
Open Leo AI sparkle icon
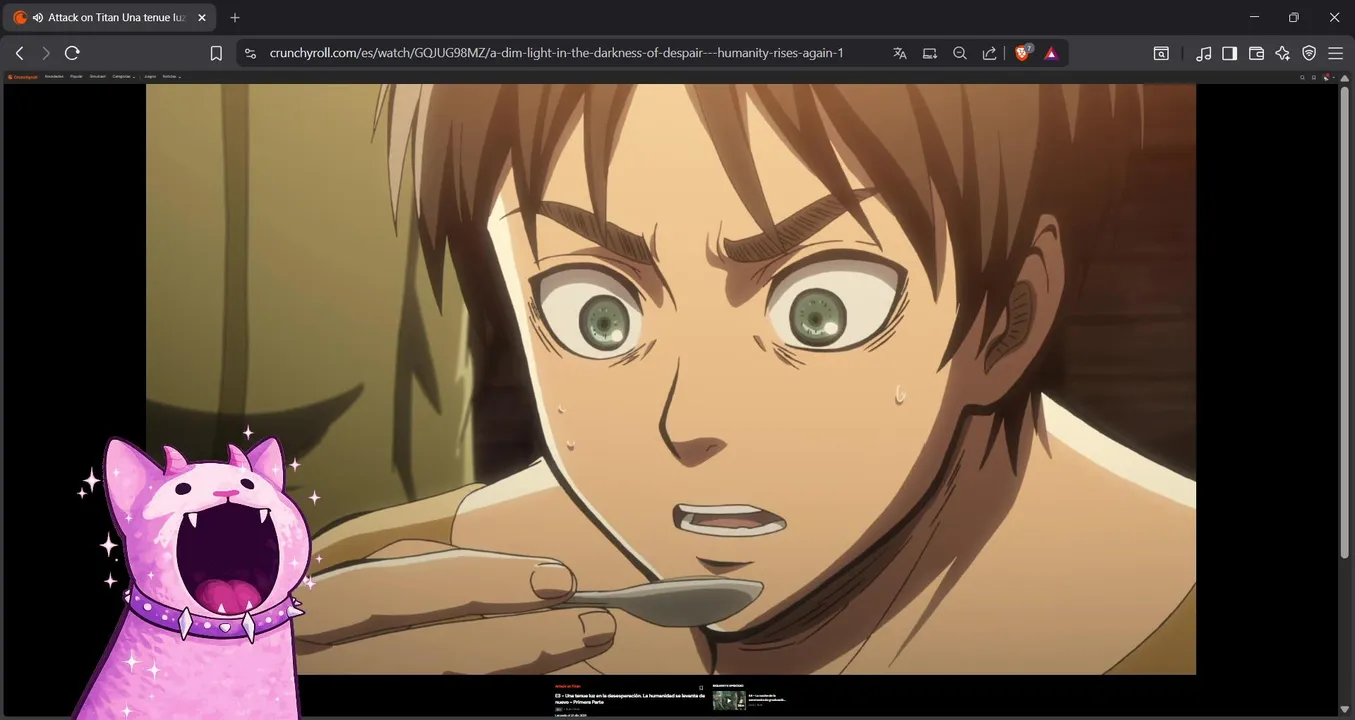1283,53
